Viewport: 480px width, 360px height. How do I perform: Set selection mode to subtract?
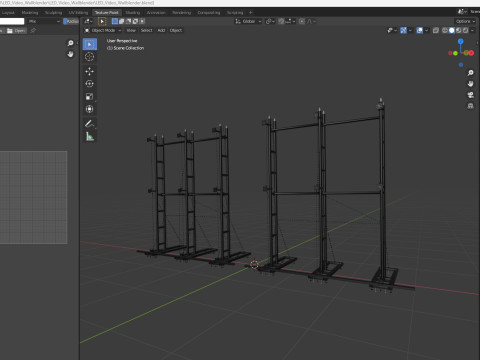click(128, 21)
